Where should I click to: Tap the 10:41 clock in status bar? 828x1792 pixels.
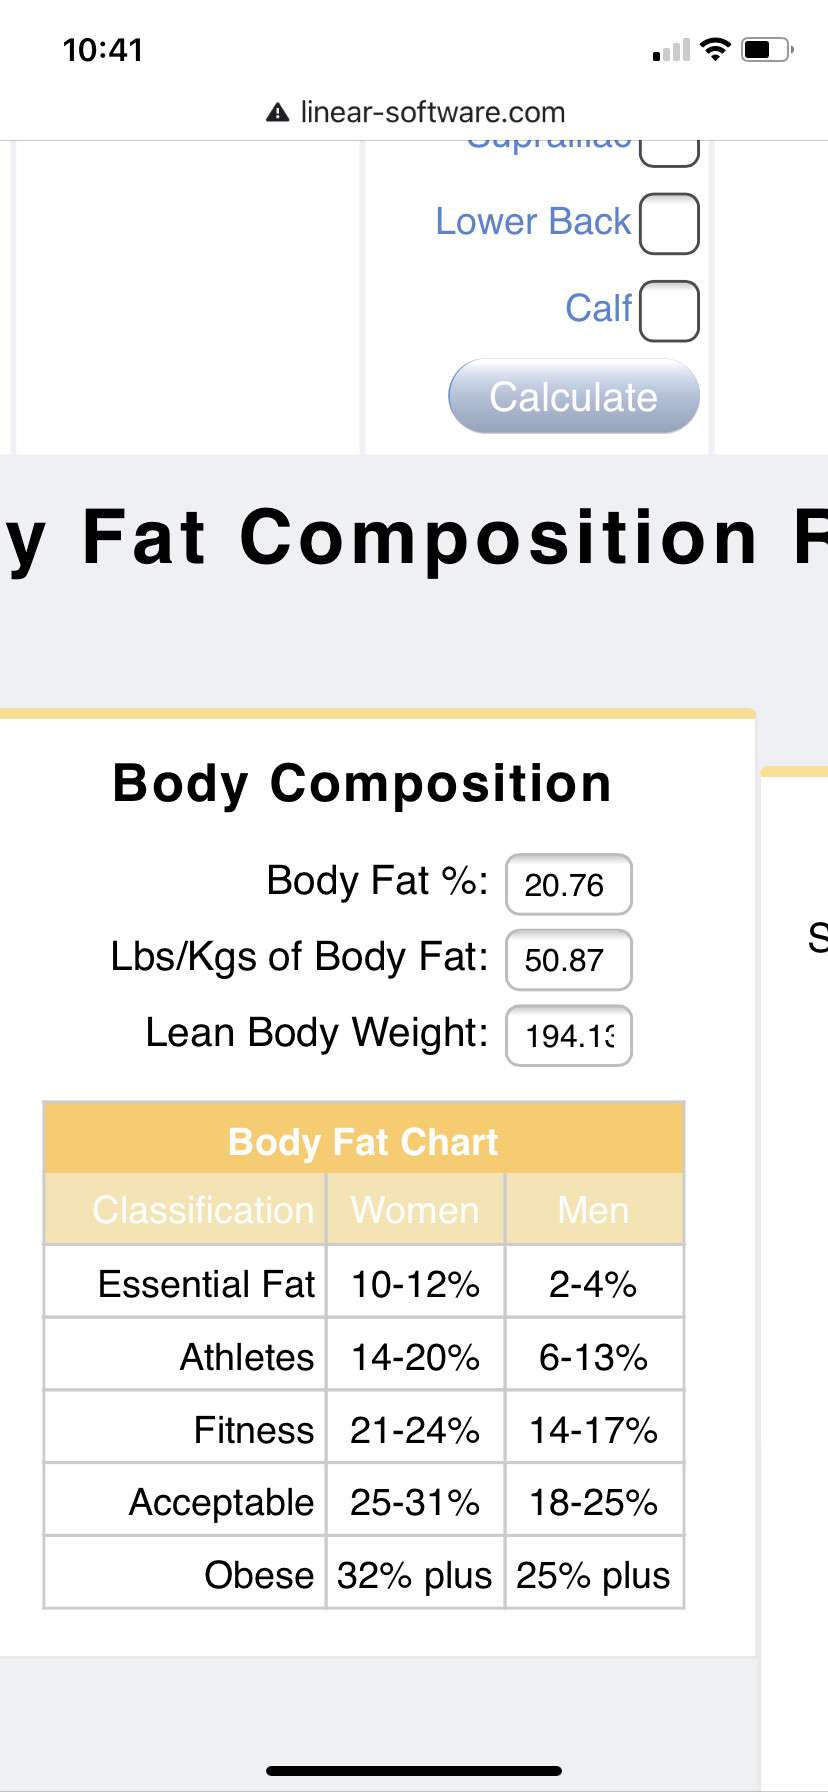tap(103, 50)
